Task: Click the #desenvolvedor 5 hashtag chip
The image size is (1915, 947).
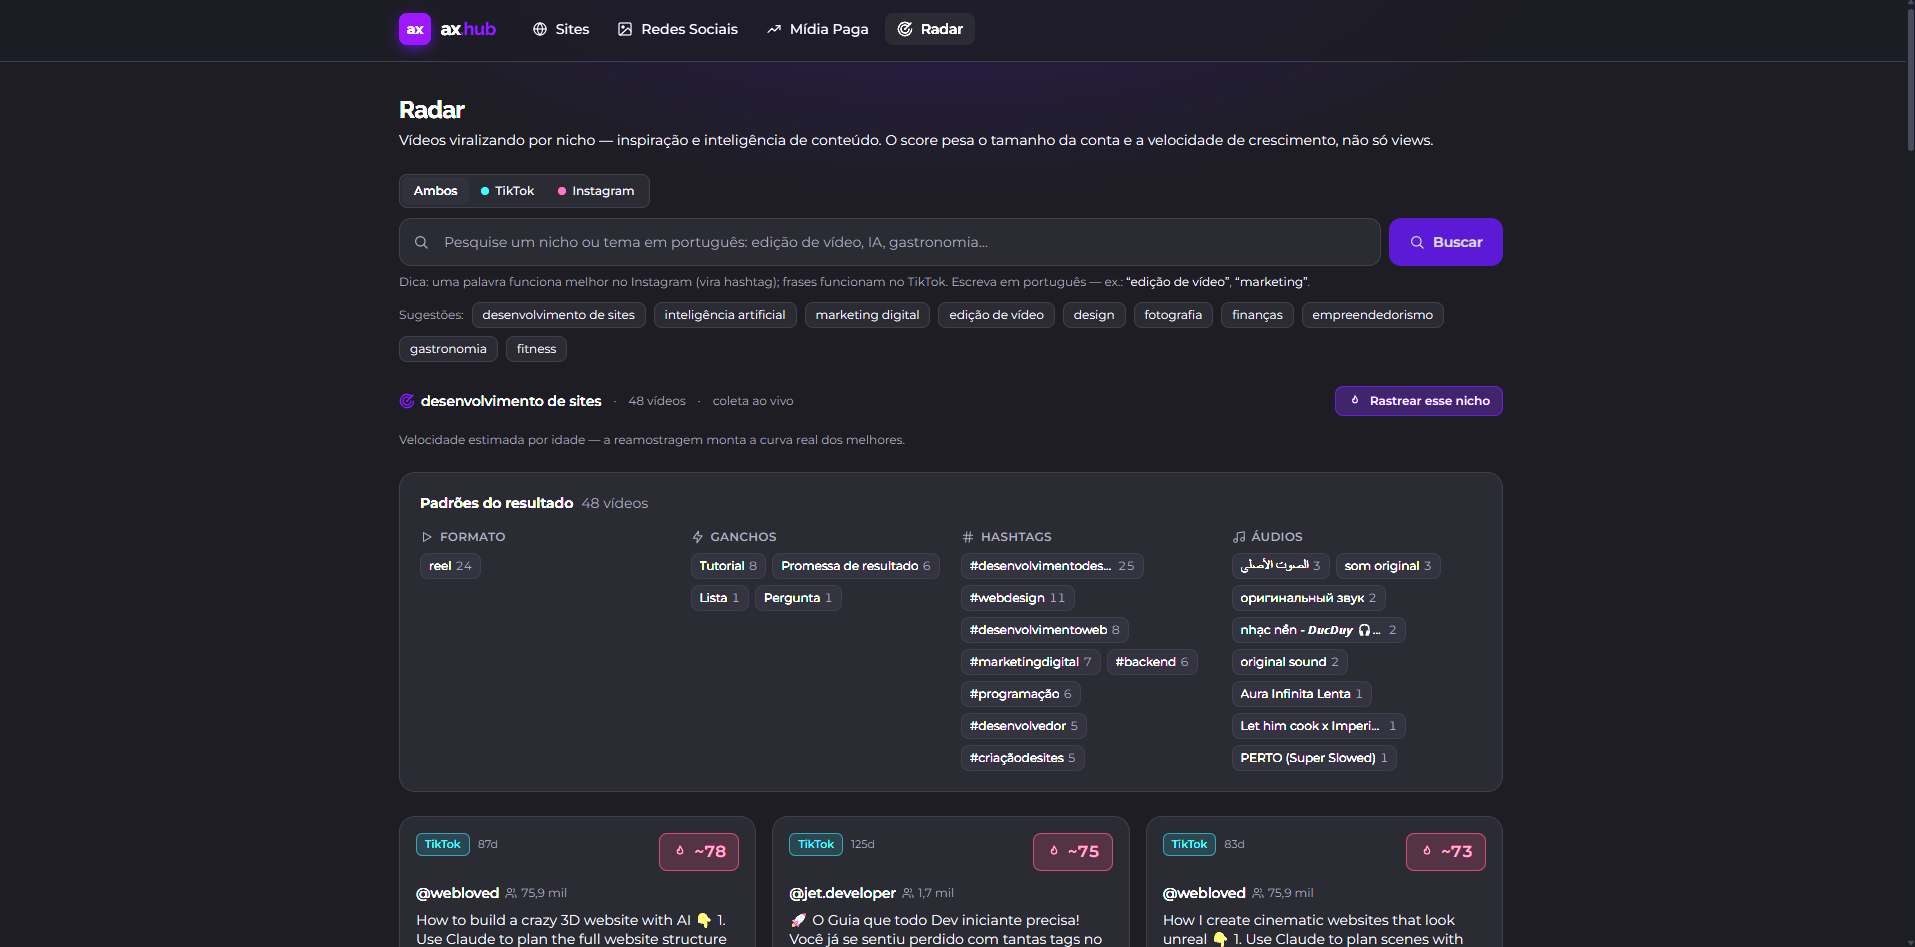Action: tap(1024, 726)
